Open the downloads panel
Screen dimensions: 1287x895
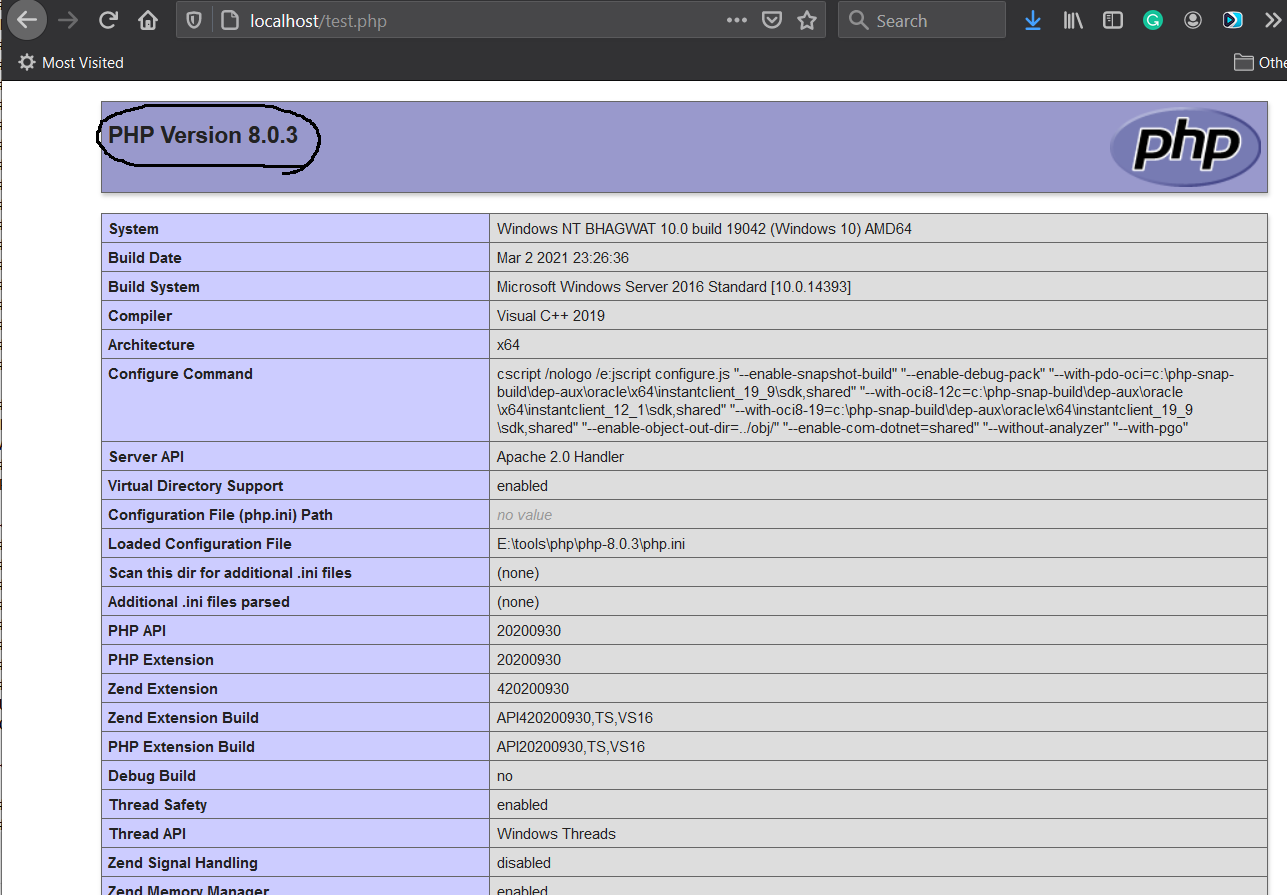tap(1033, 20)
